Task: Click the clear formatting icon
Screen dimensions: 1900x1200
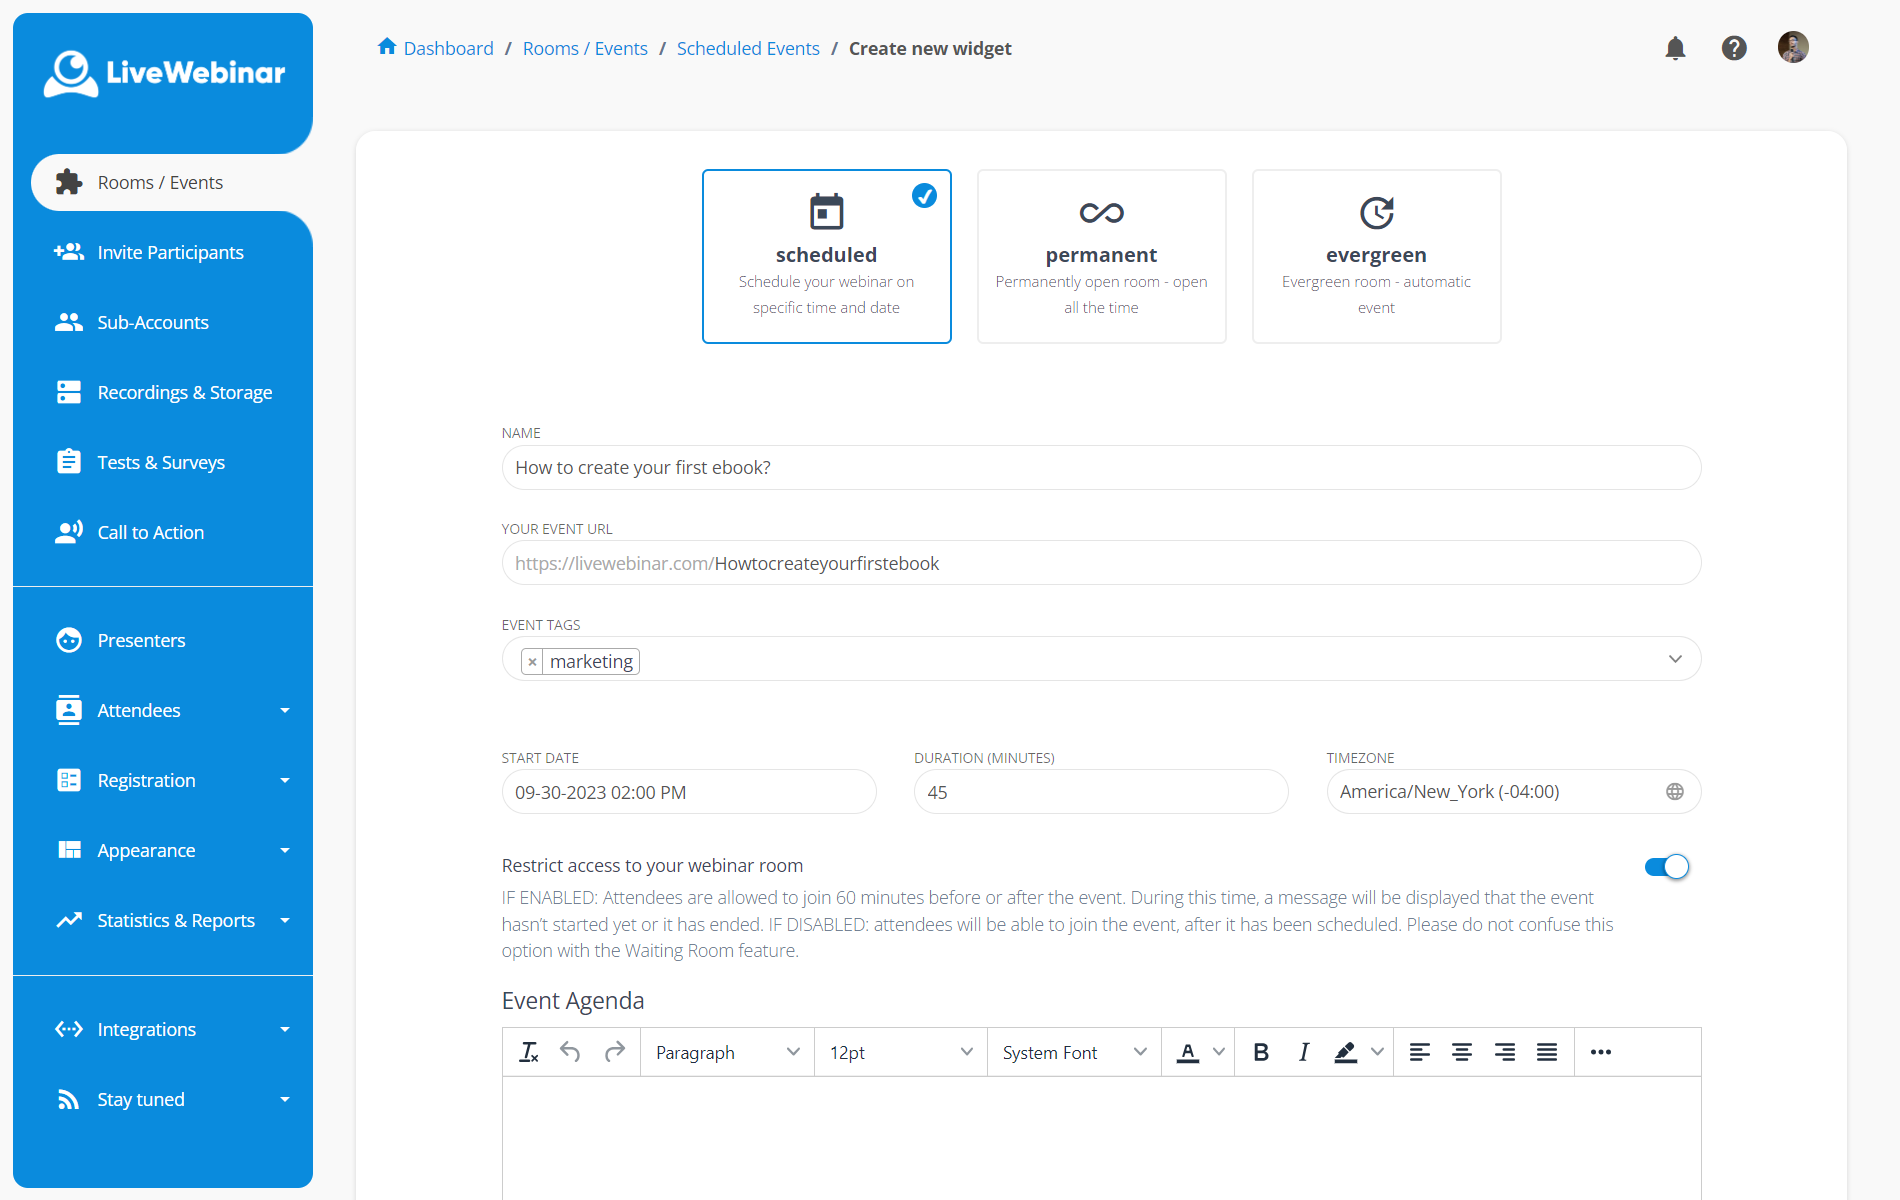Action: (x=529, y=1052)
